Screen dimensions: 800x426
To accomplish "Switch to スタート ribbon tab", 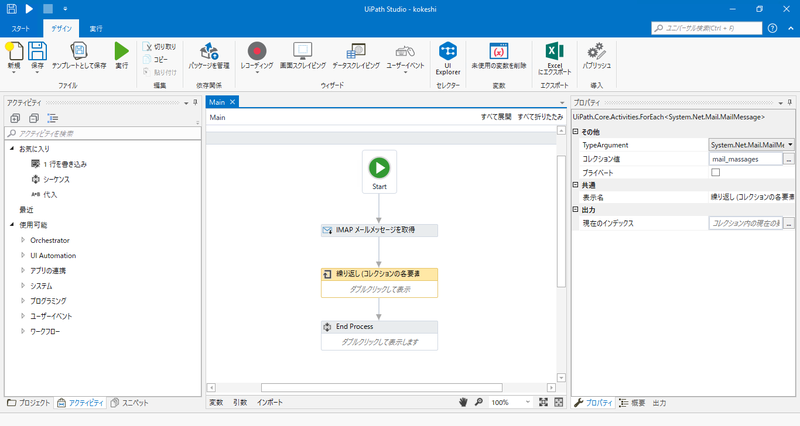I will [20, 29].
